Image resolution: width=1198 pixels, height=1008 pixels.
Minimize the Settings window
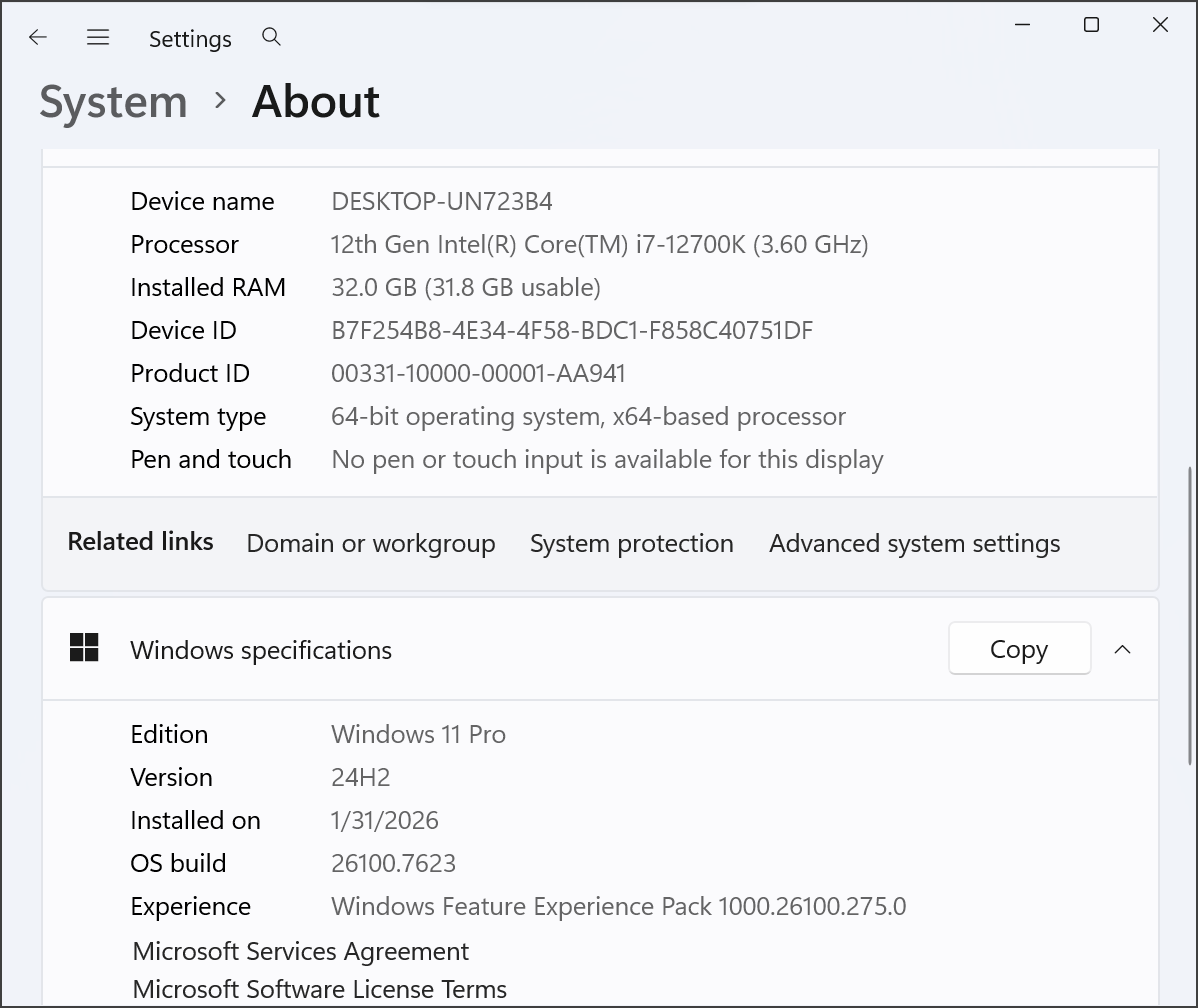tap(1022, 25)
